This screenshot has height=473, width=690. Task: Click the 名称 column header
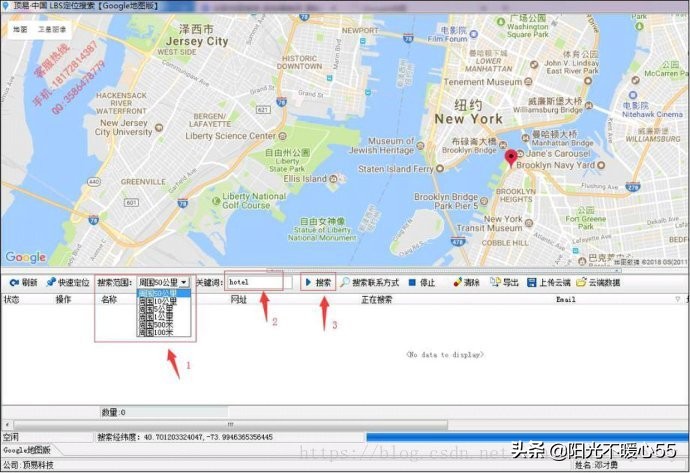109,300
